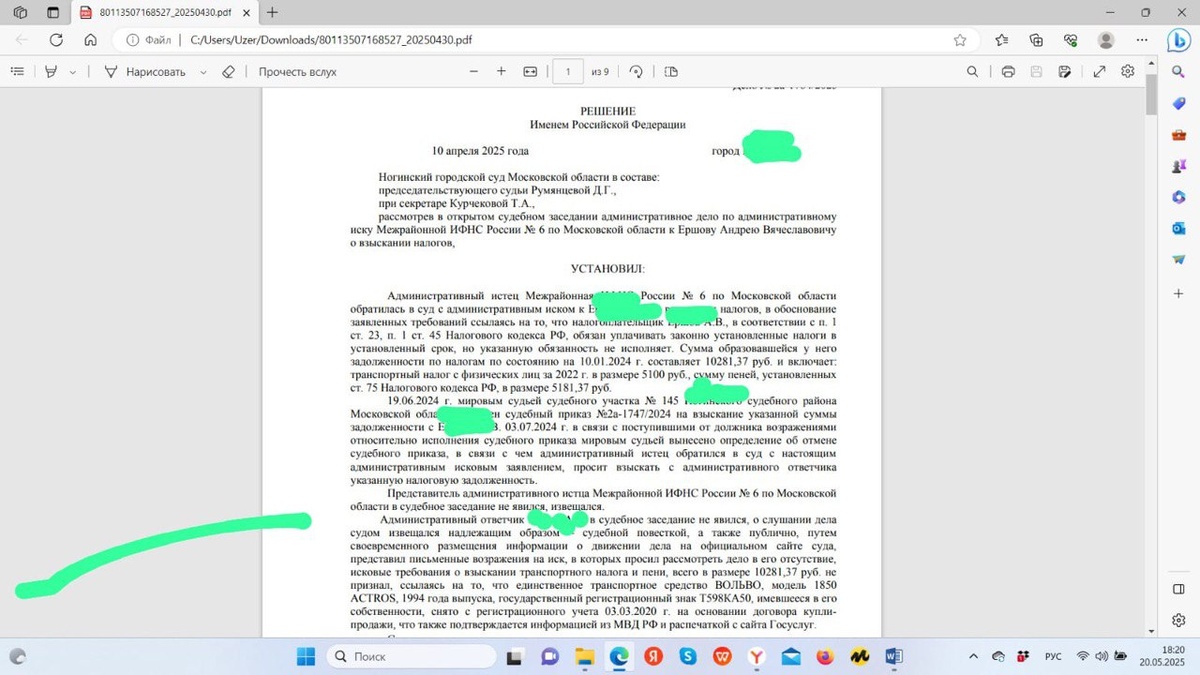Open sidebar tools briefcase icon
The image size is (1200, 675).
click(x=1179, y=135)
